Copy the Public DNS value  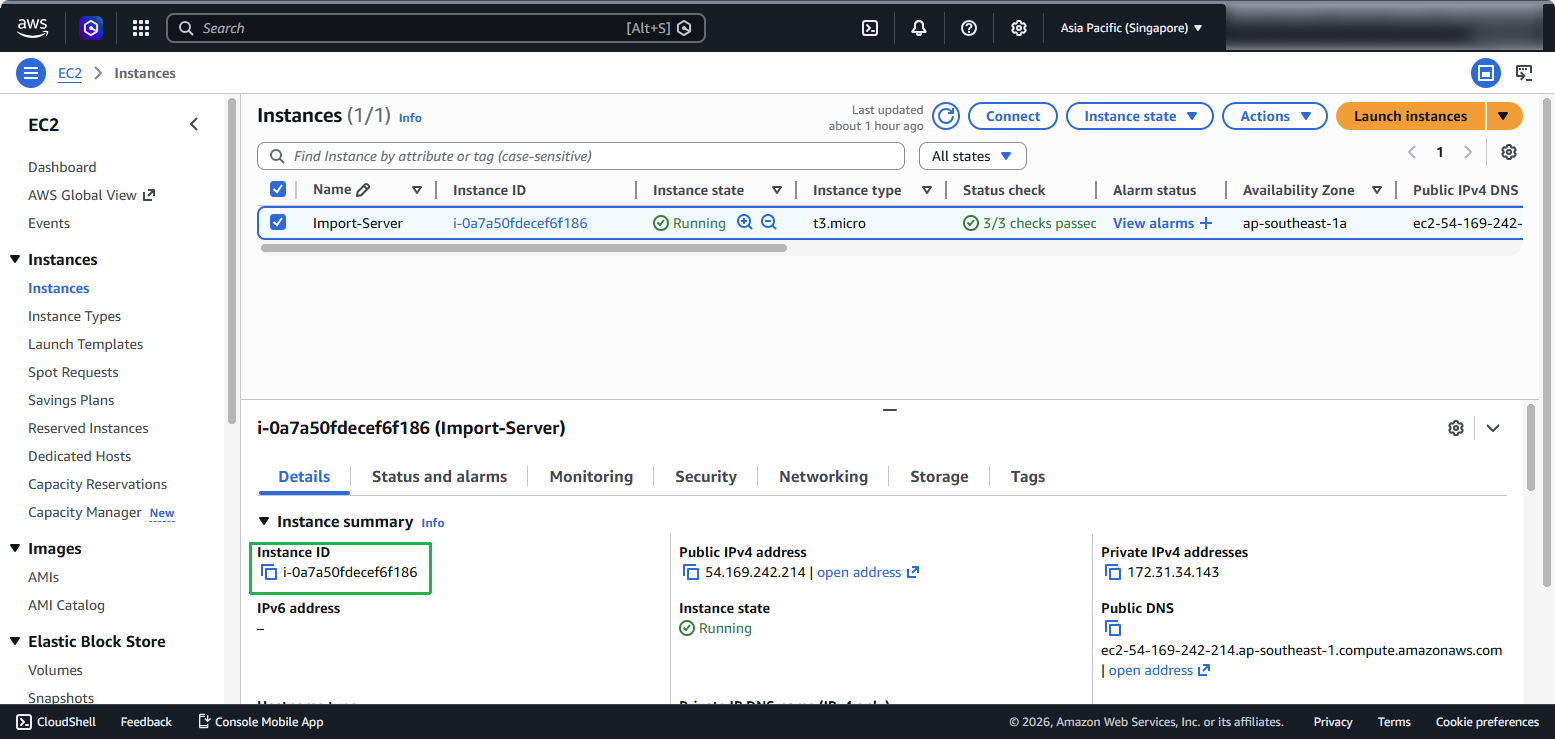[1113, 629]
